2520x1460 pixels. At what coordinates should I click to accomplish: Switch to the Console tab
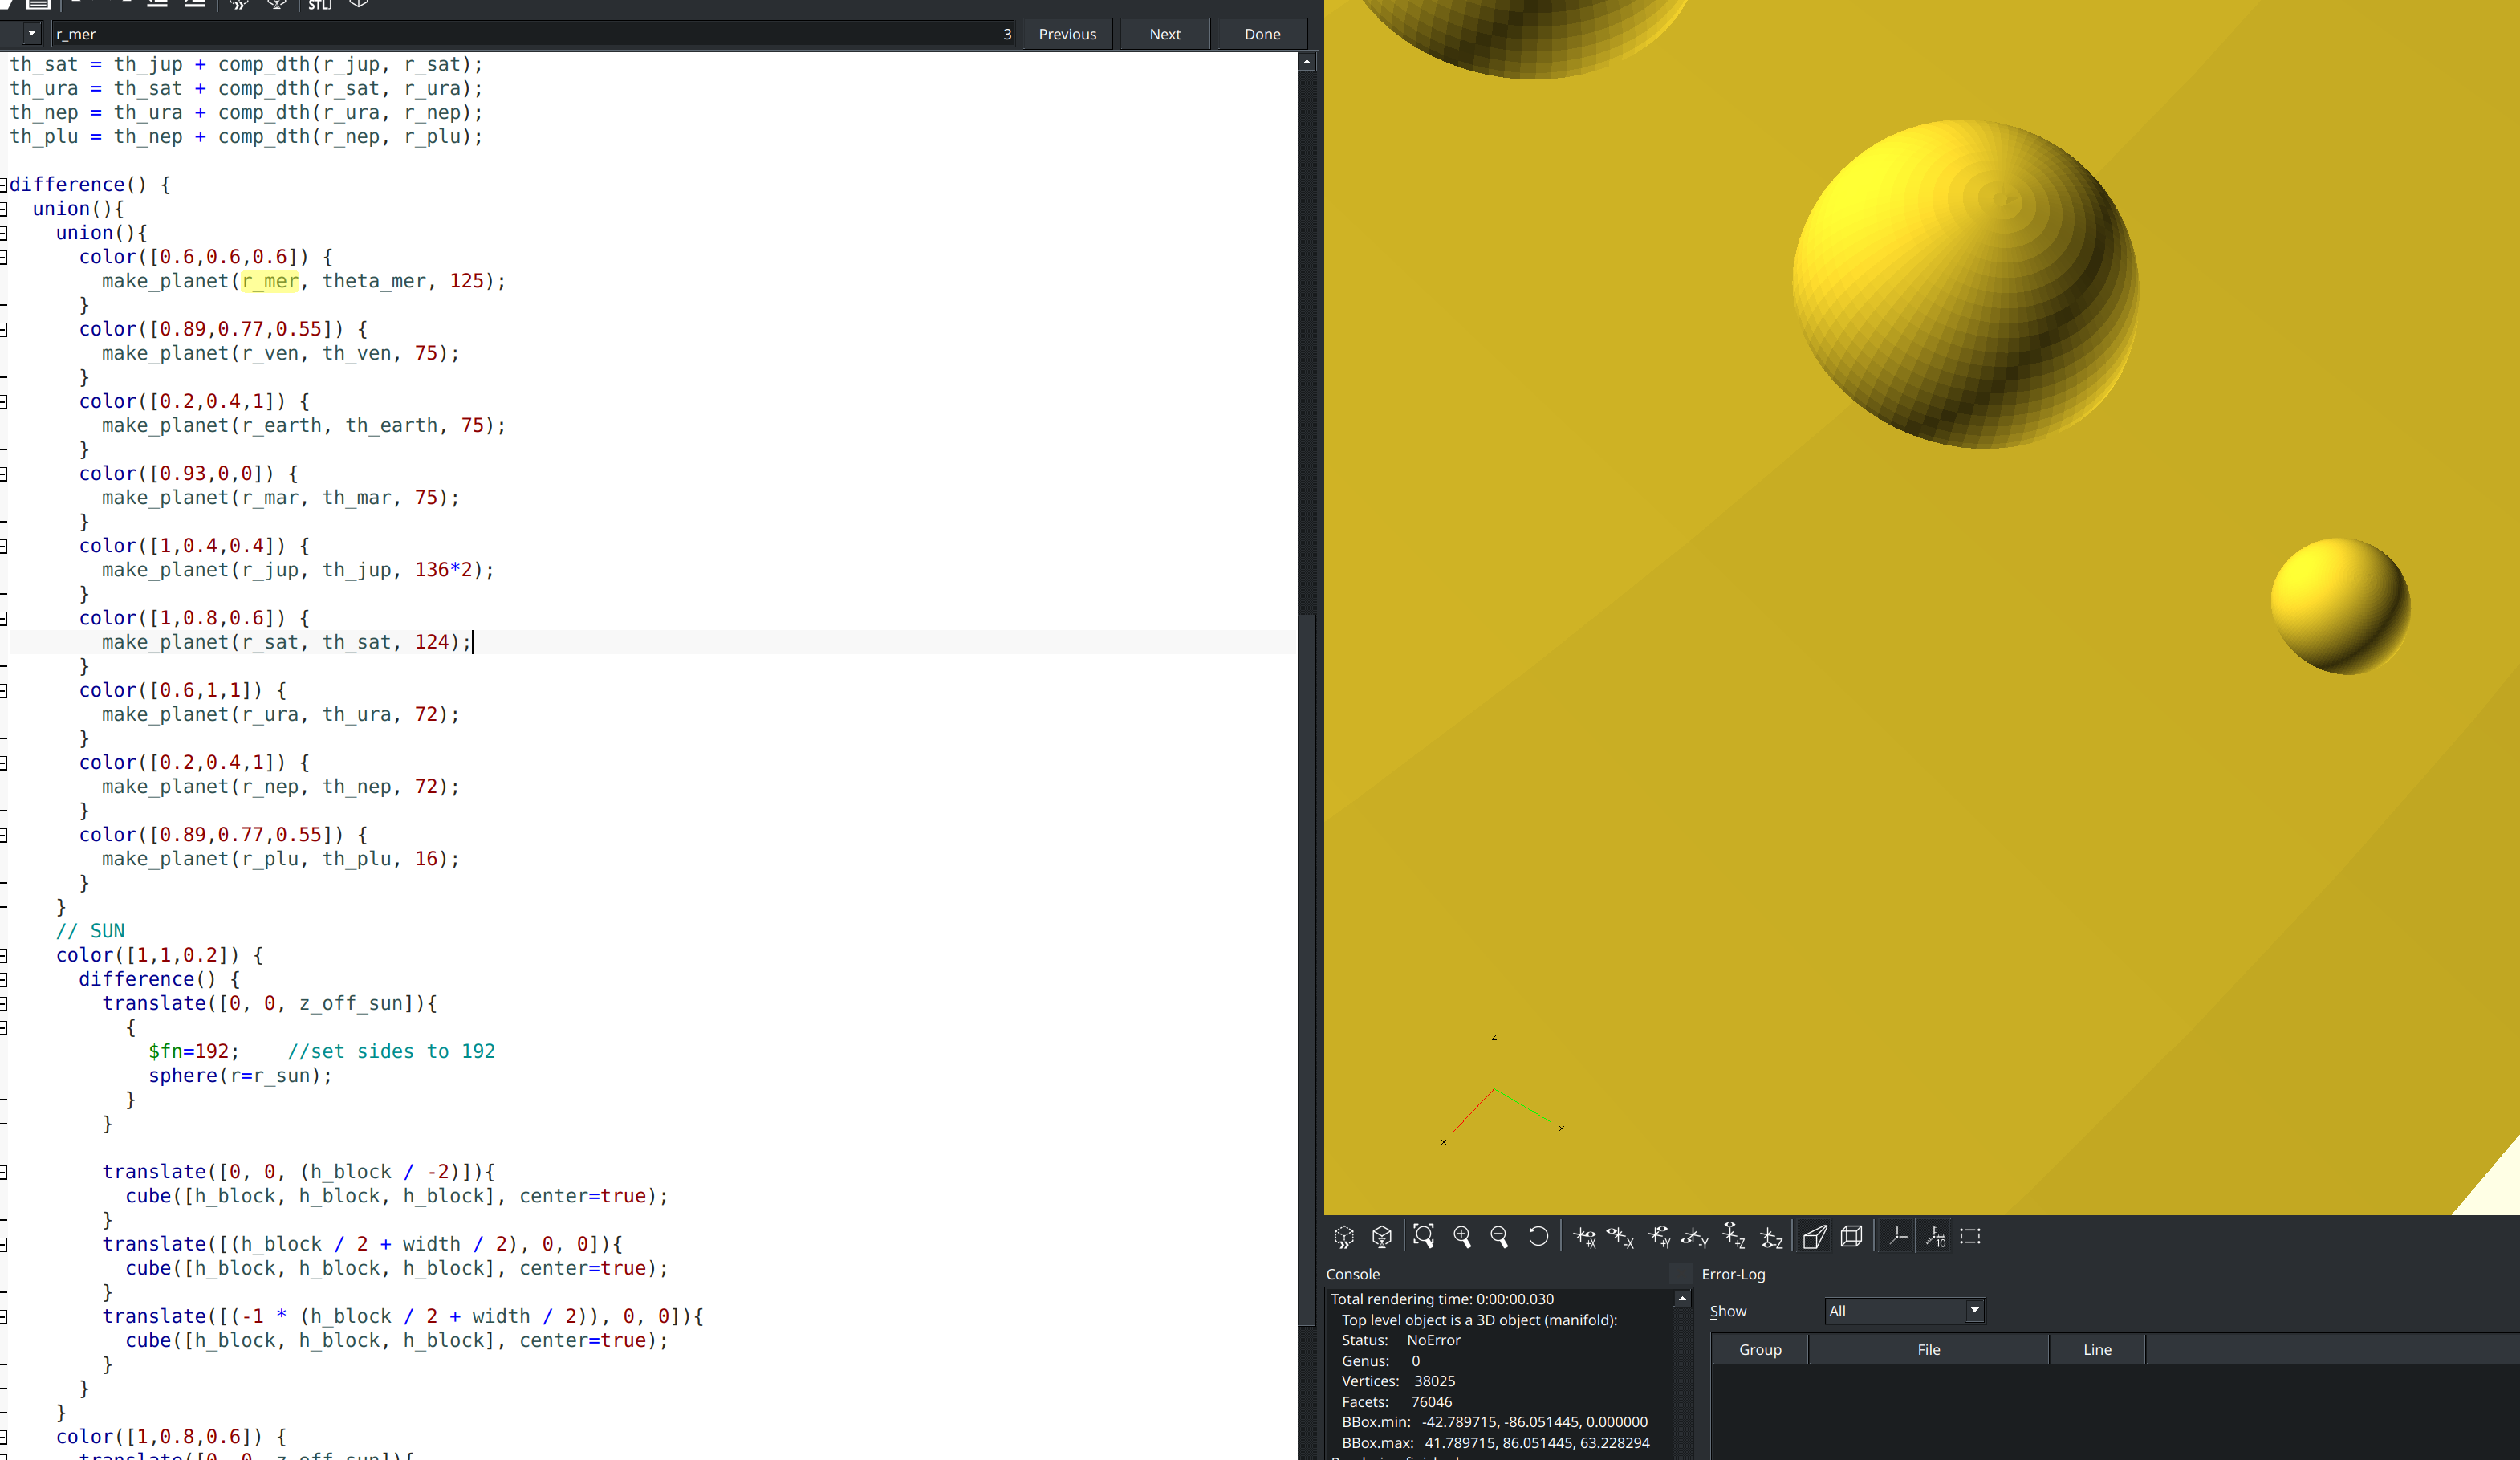(1353, 1273)
